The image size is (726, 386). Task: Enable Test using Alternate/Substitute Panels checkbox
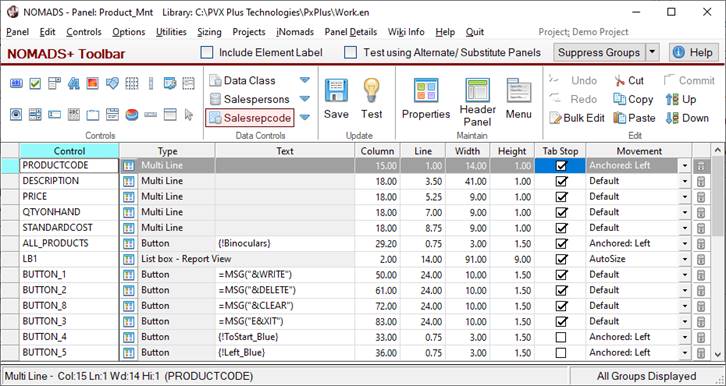350,52
